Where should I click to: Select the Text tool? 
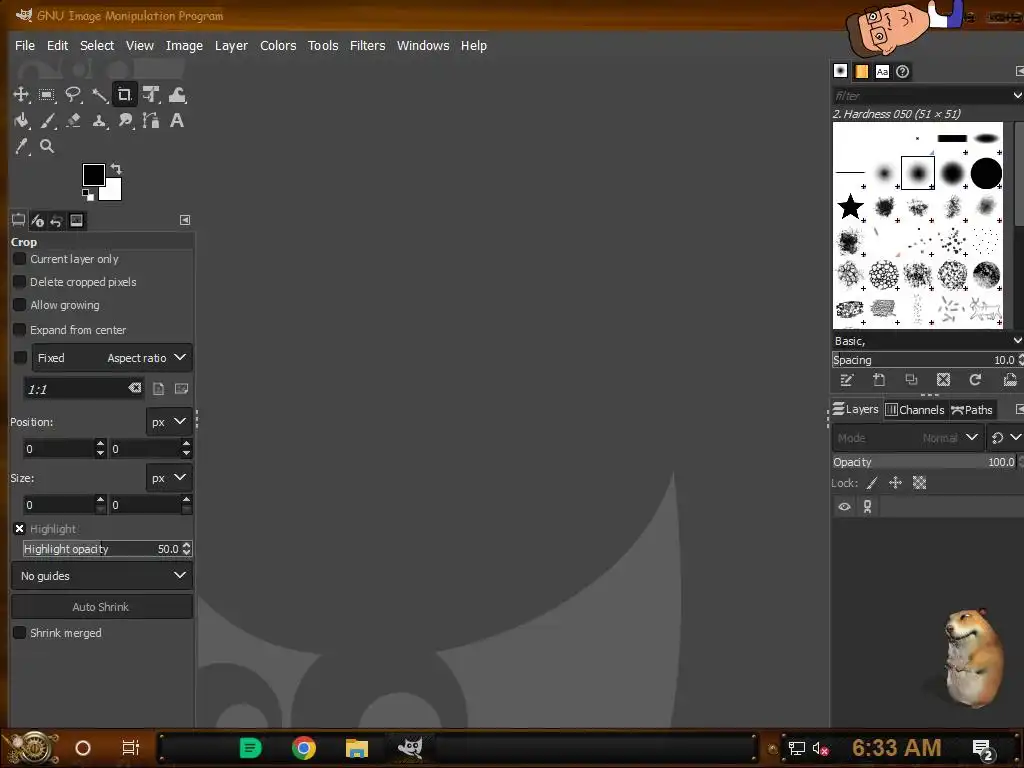[177, 120]
